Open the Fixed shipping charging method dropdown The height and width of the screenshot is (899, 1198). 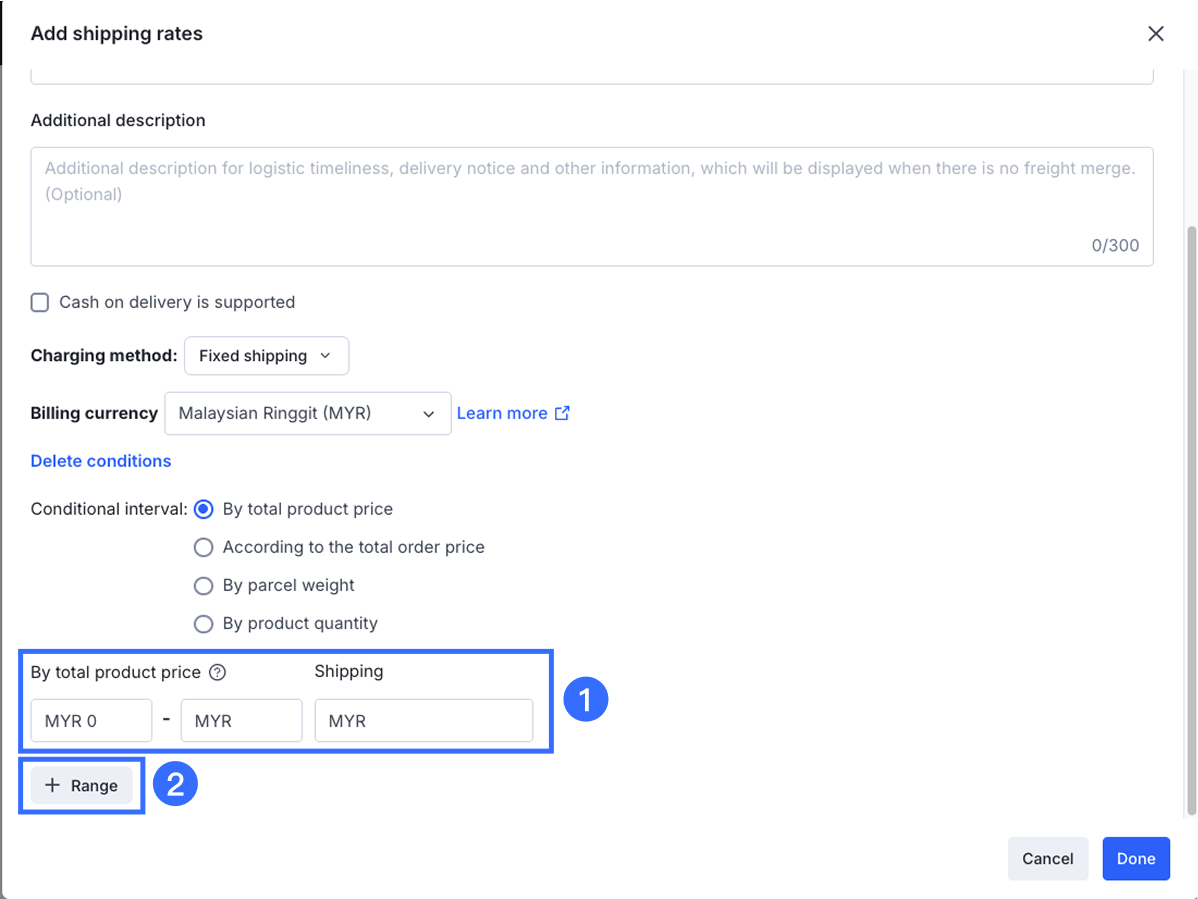266,356
